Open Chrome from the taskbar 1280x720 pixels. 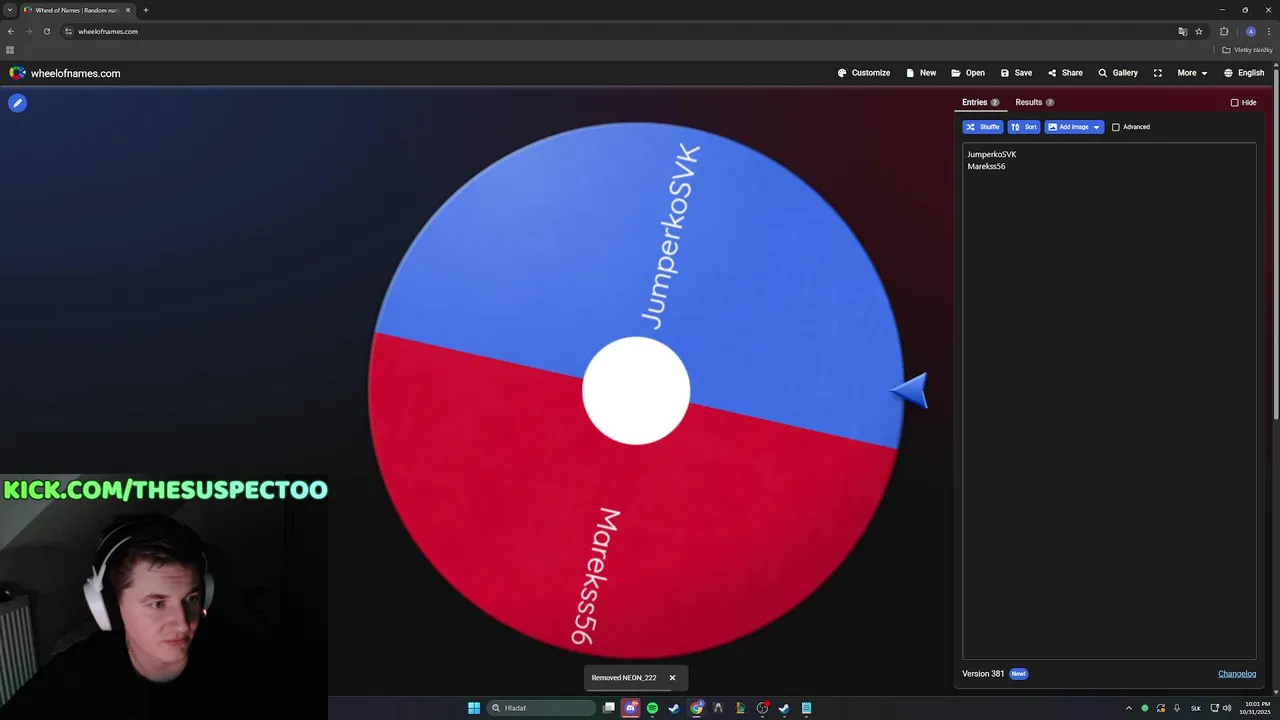coord(696,708)
